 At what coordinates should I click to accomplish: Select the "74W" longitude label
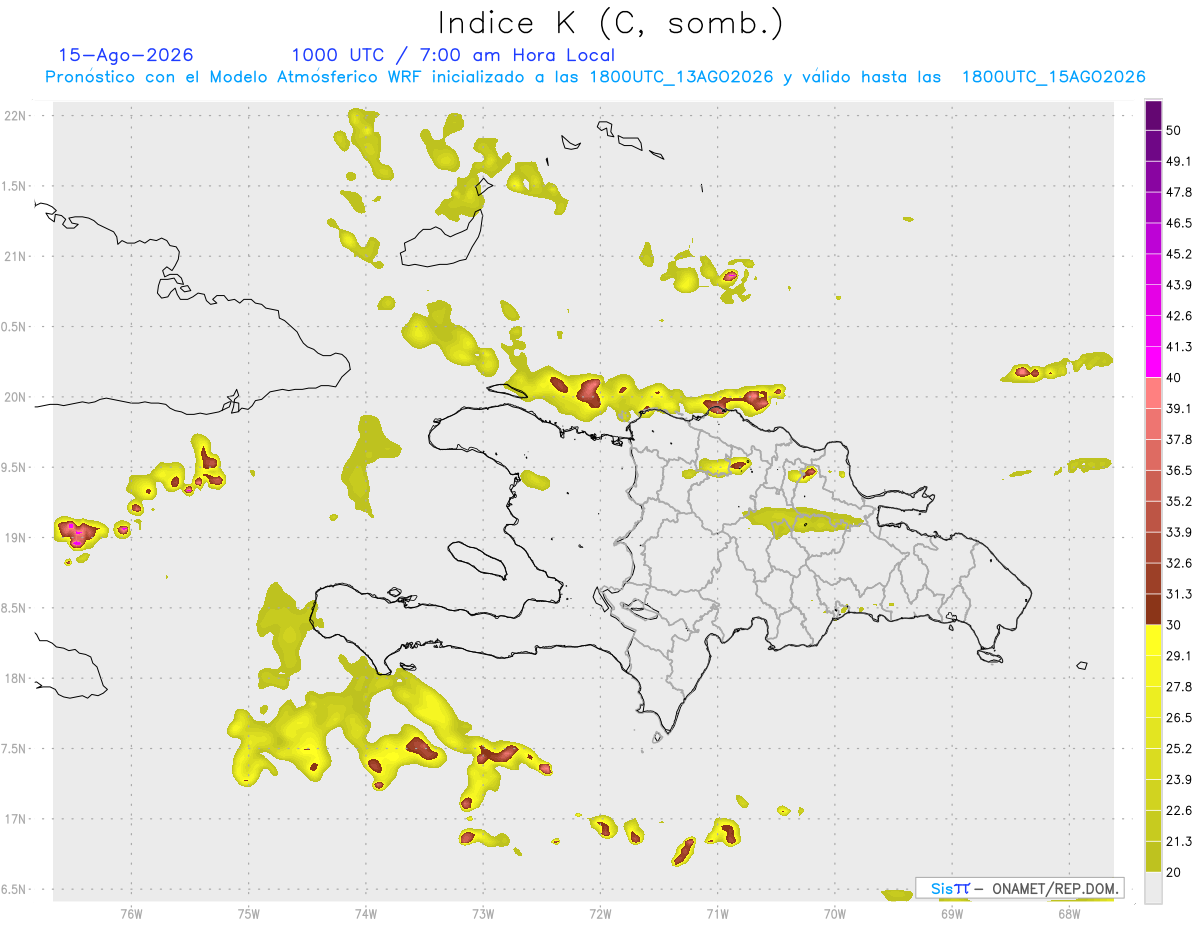(x=366, y=914)
